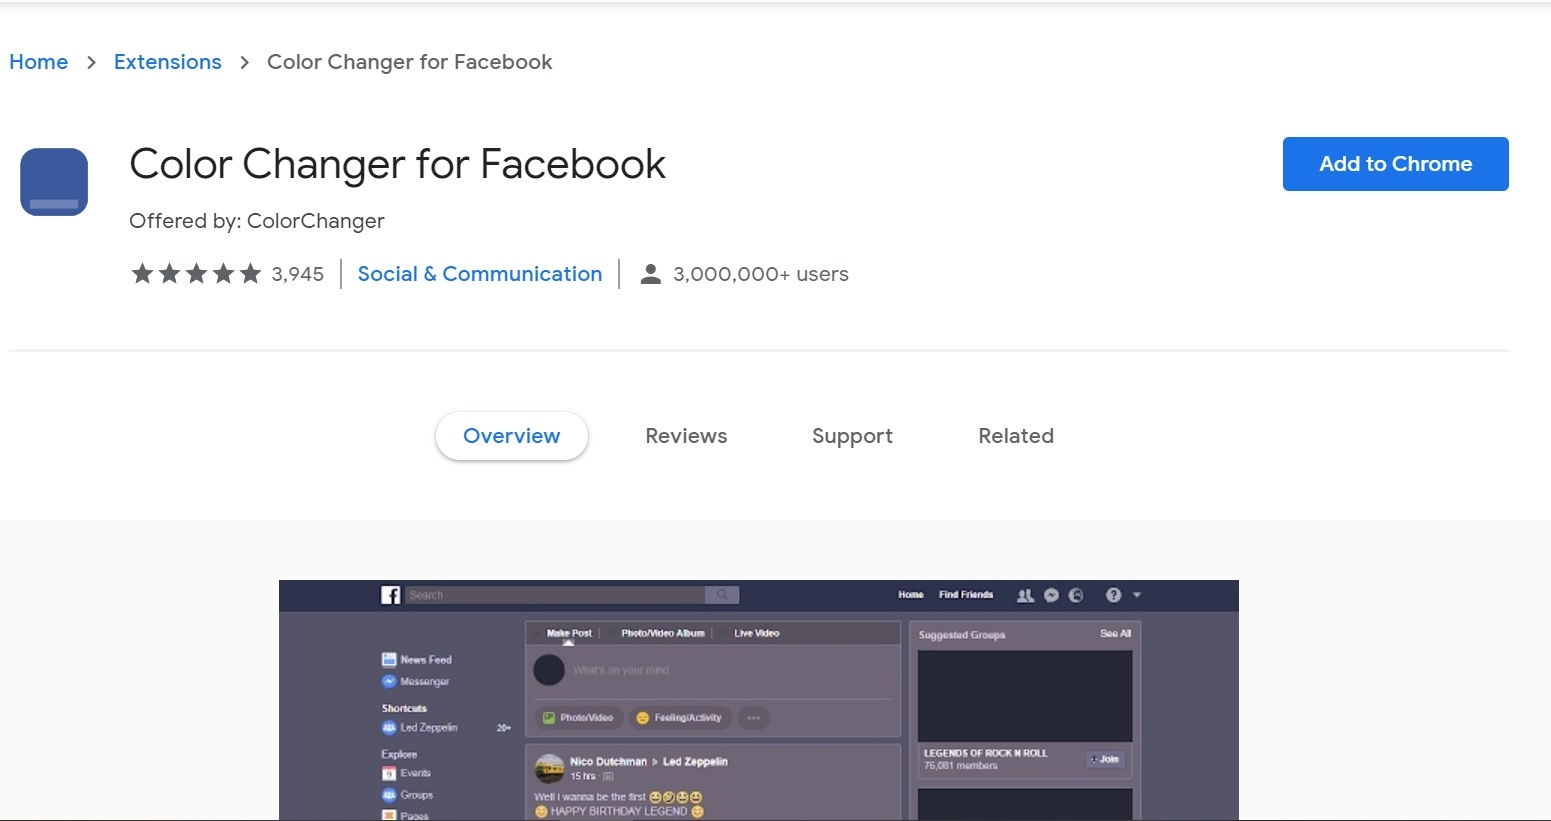
Task: Click 'Photo/Video Album' in preview composer
Action: [x=663, y=633]
